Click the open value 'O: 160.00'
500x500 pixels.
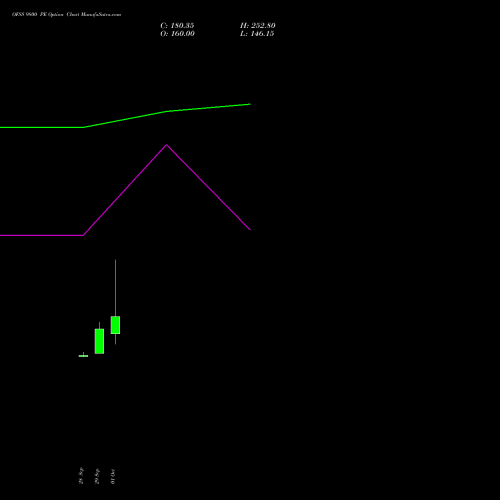pos(177,34)
